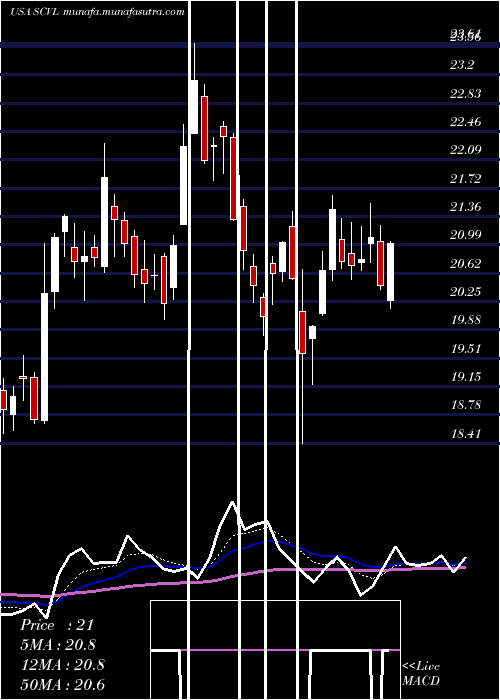Select the 19.51 price axis label

466,349
